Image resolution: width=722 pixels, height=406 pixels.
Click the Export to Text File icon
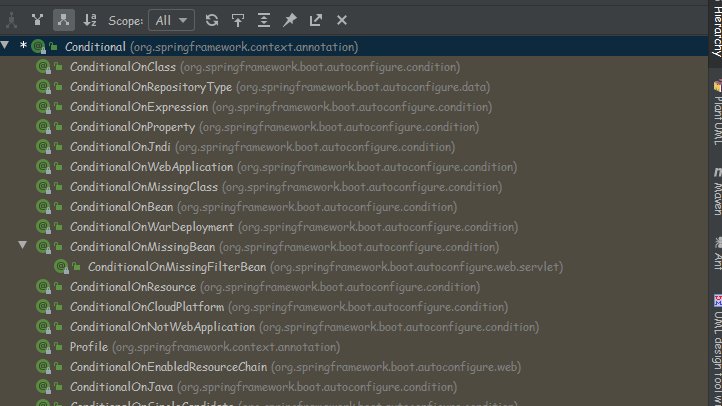tap(315, 20)
